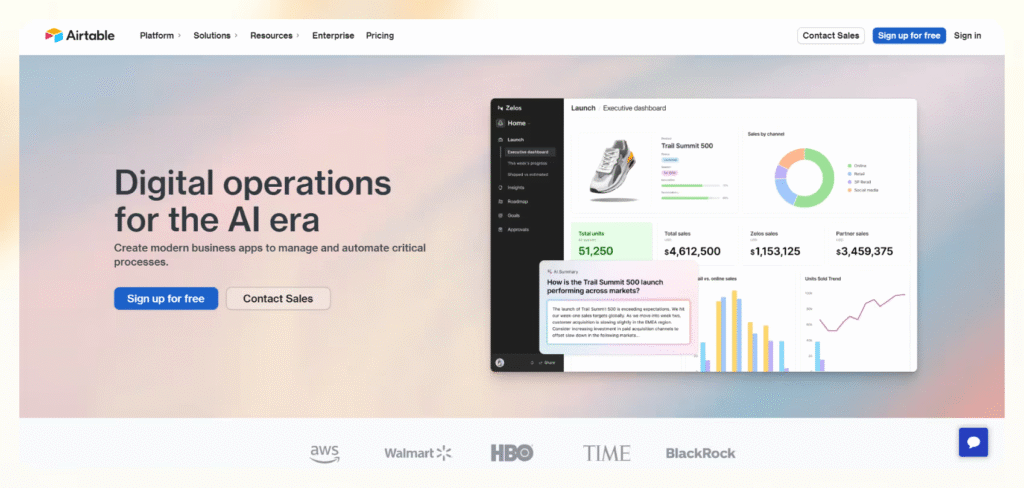Click the AWS logo

tap(325, 453)
